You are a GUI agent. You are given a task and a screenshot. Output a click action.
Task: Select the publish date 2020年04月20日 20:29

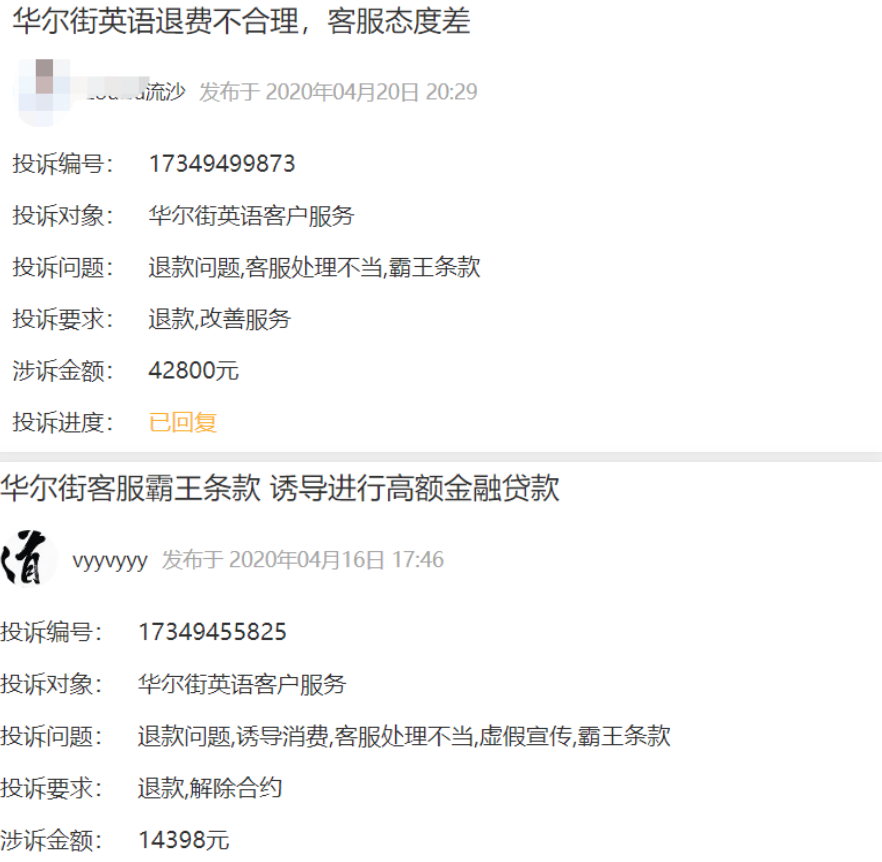click(338, 92)
